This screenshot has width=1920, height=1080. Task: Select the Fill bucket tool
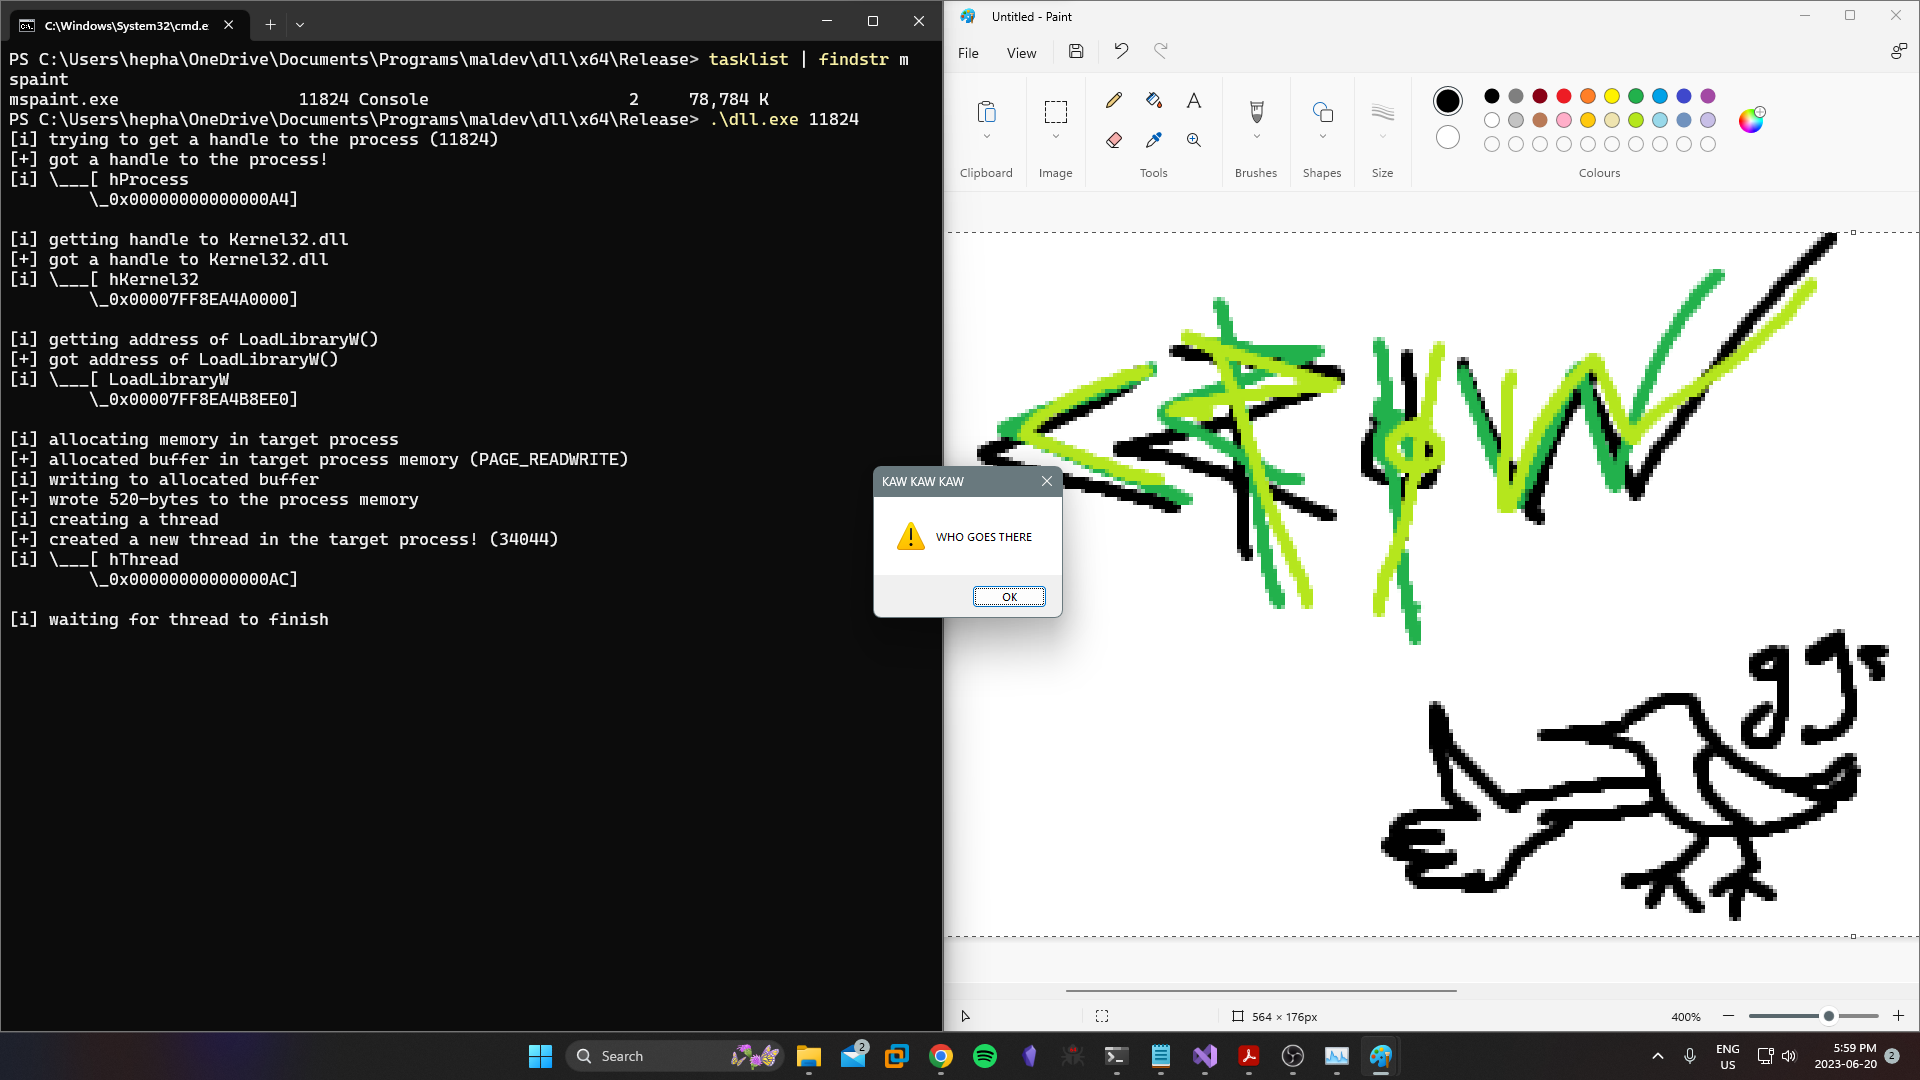pos(1154,100)
